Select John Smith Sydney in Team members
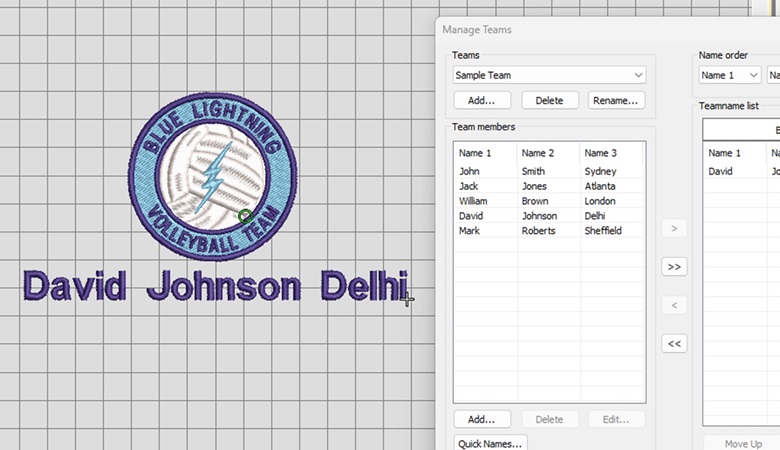The image size is (780, 450). pos(548,171)
